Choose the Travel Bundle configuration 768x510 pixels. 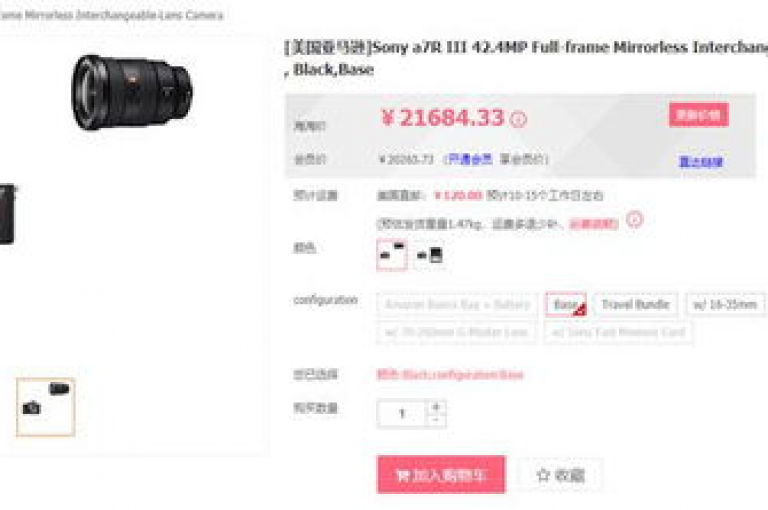(x=636, y=305)
